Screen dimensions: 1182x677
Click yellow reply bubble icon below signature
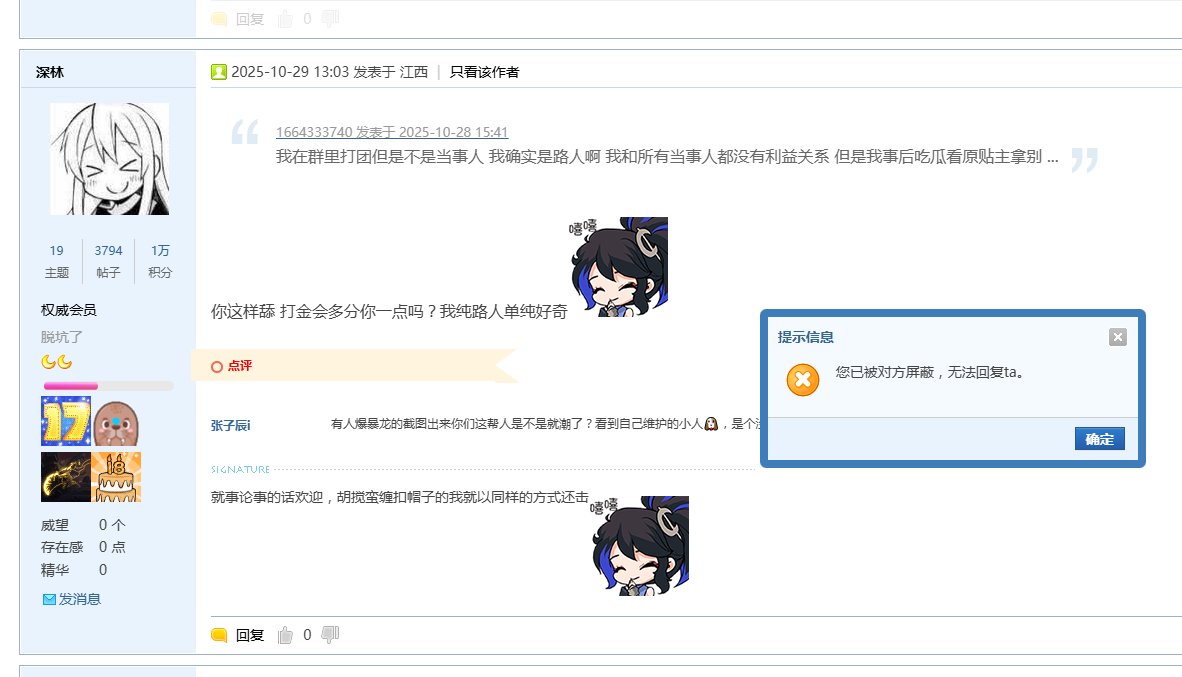pos(219,636)
